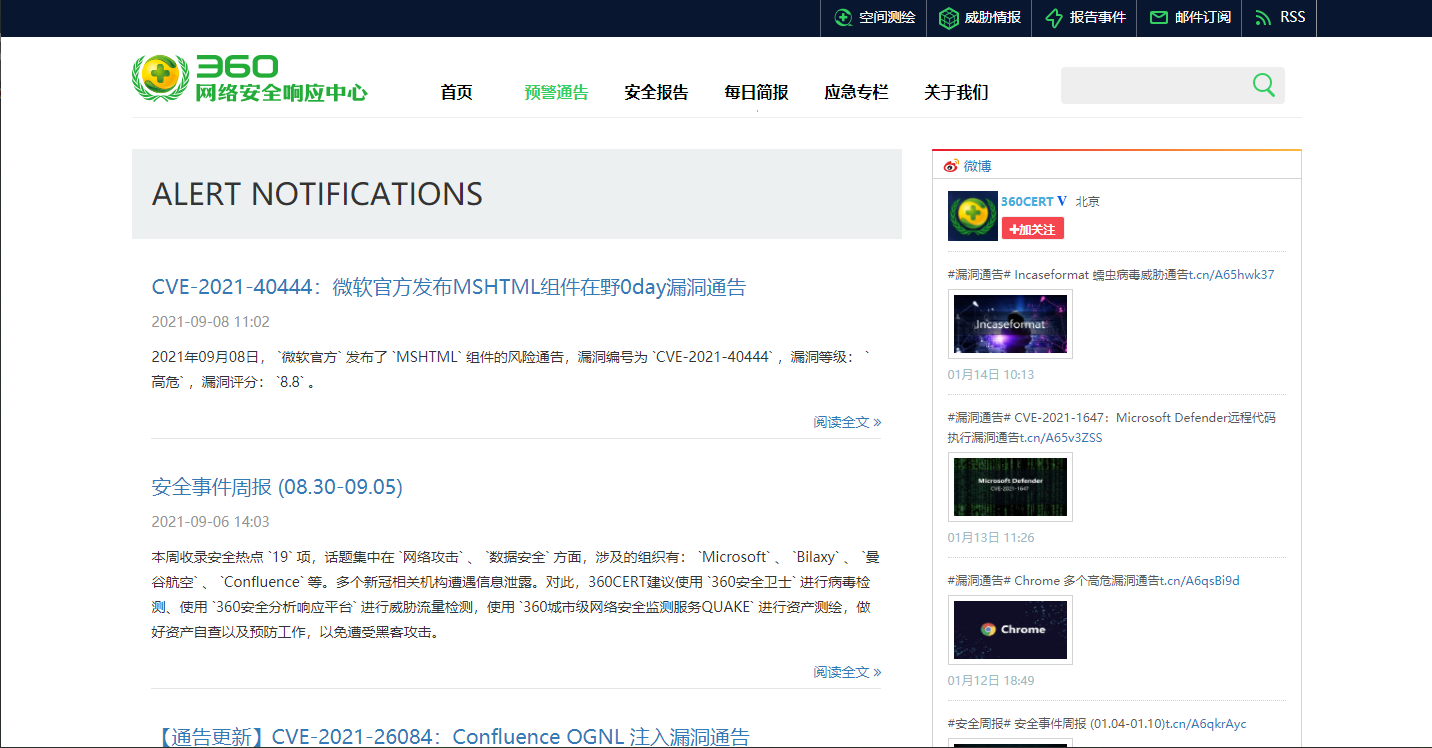Open the CVE-2021-26084 Confluence OGNL article title
This screenshot has height=748, width=1432.
452,737
